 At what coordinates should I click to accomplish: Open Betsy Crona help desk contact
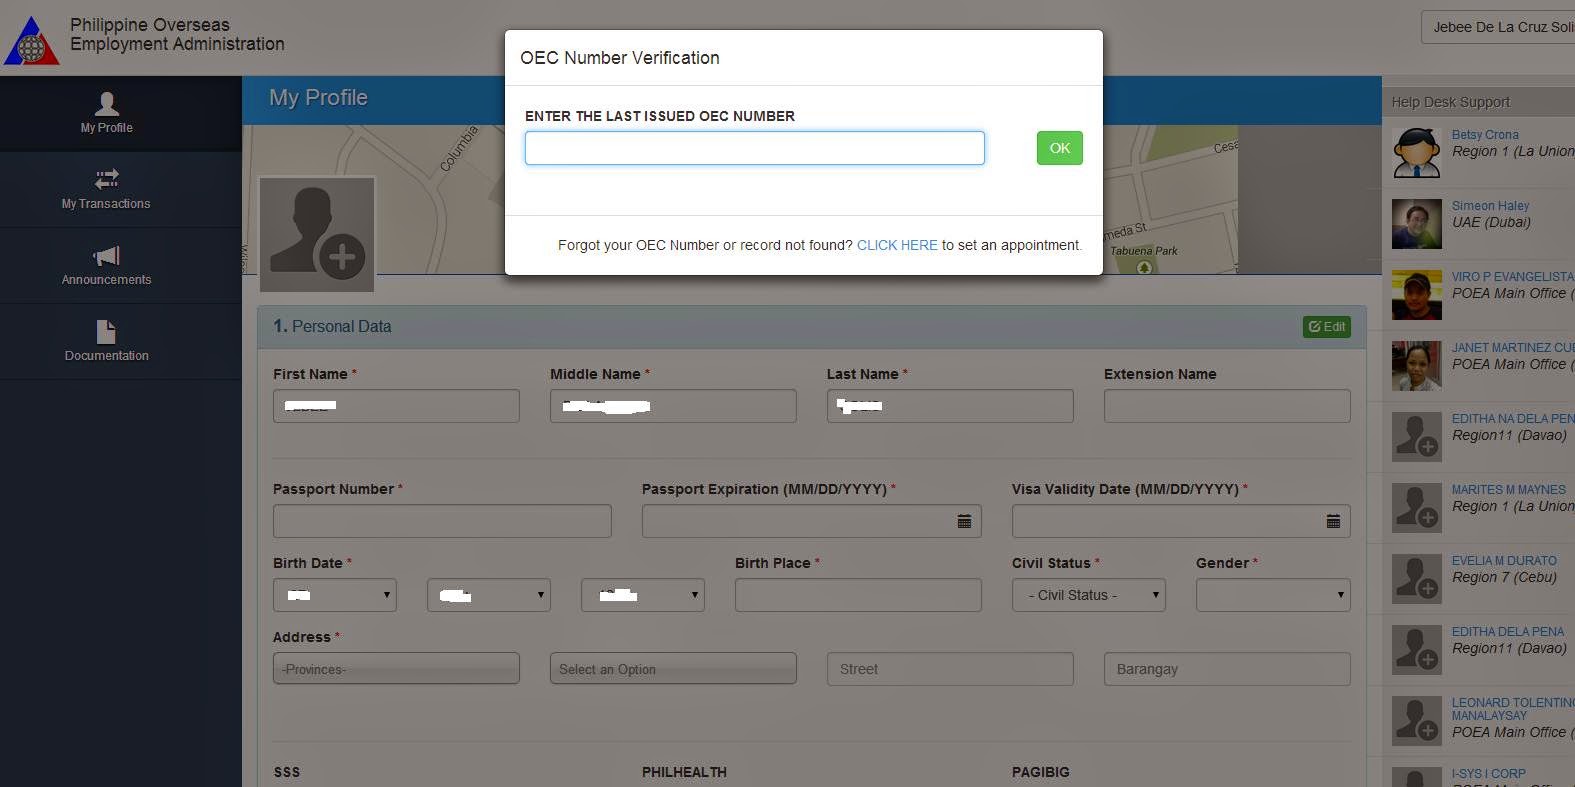click(x=1485, y=135)
